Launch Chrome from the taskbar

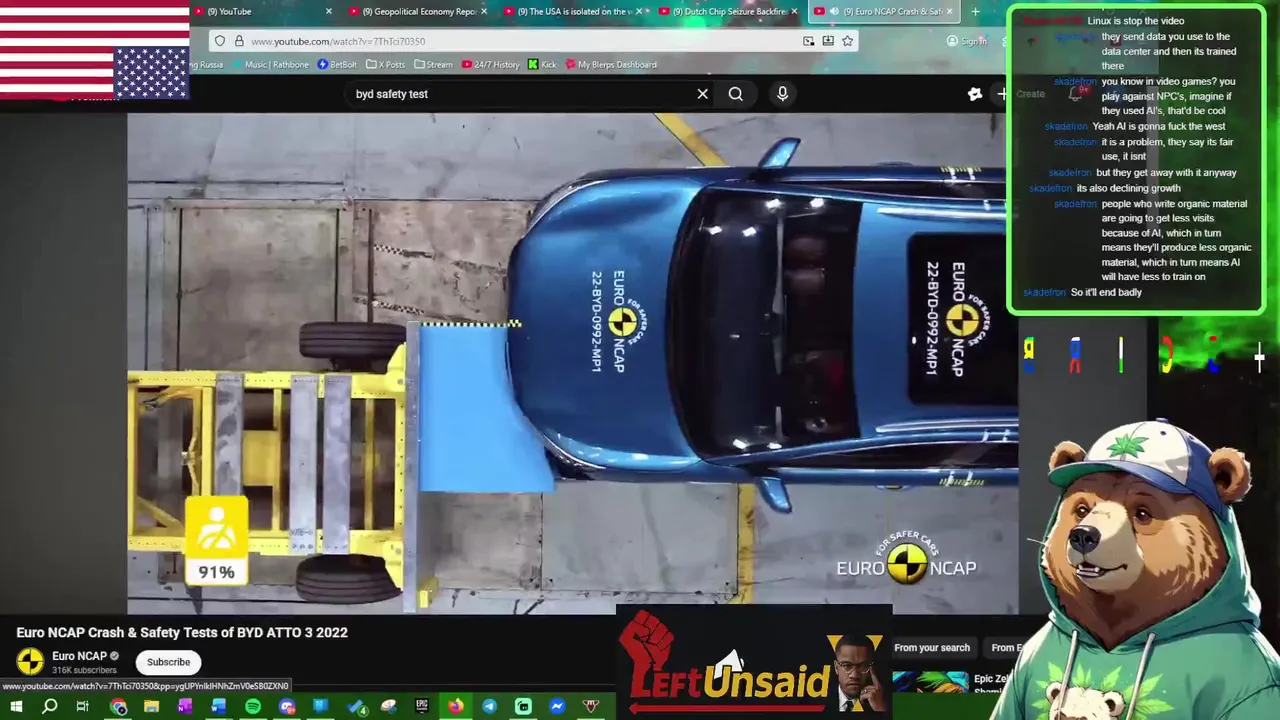coord(118,707)
